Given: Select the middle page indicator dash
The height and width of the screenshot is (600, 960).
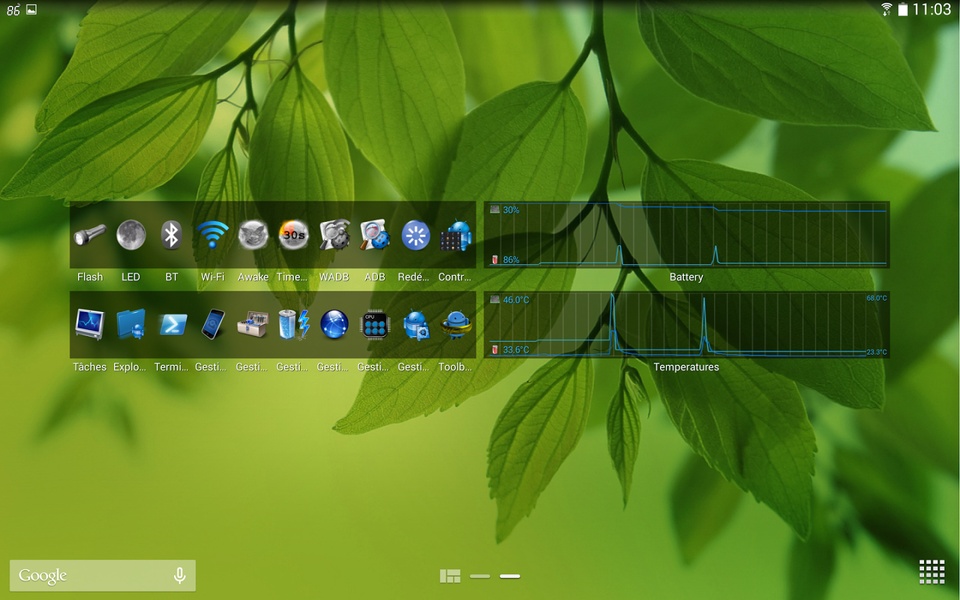Looking at the screenshot, I should click(x=480, y=576).
